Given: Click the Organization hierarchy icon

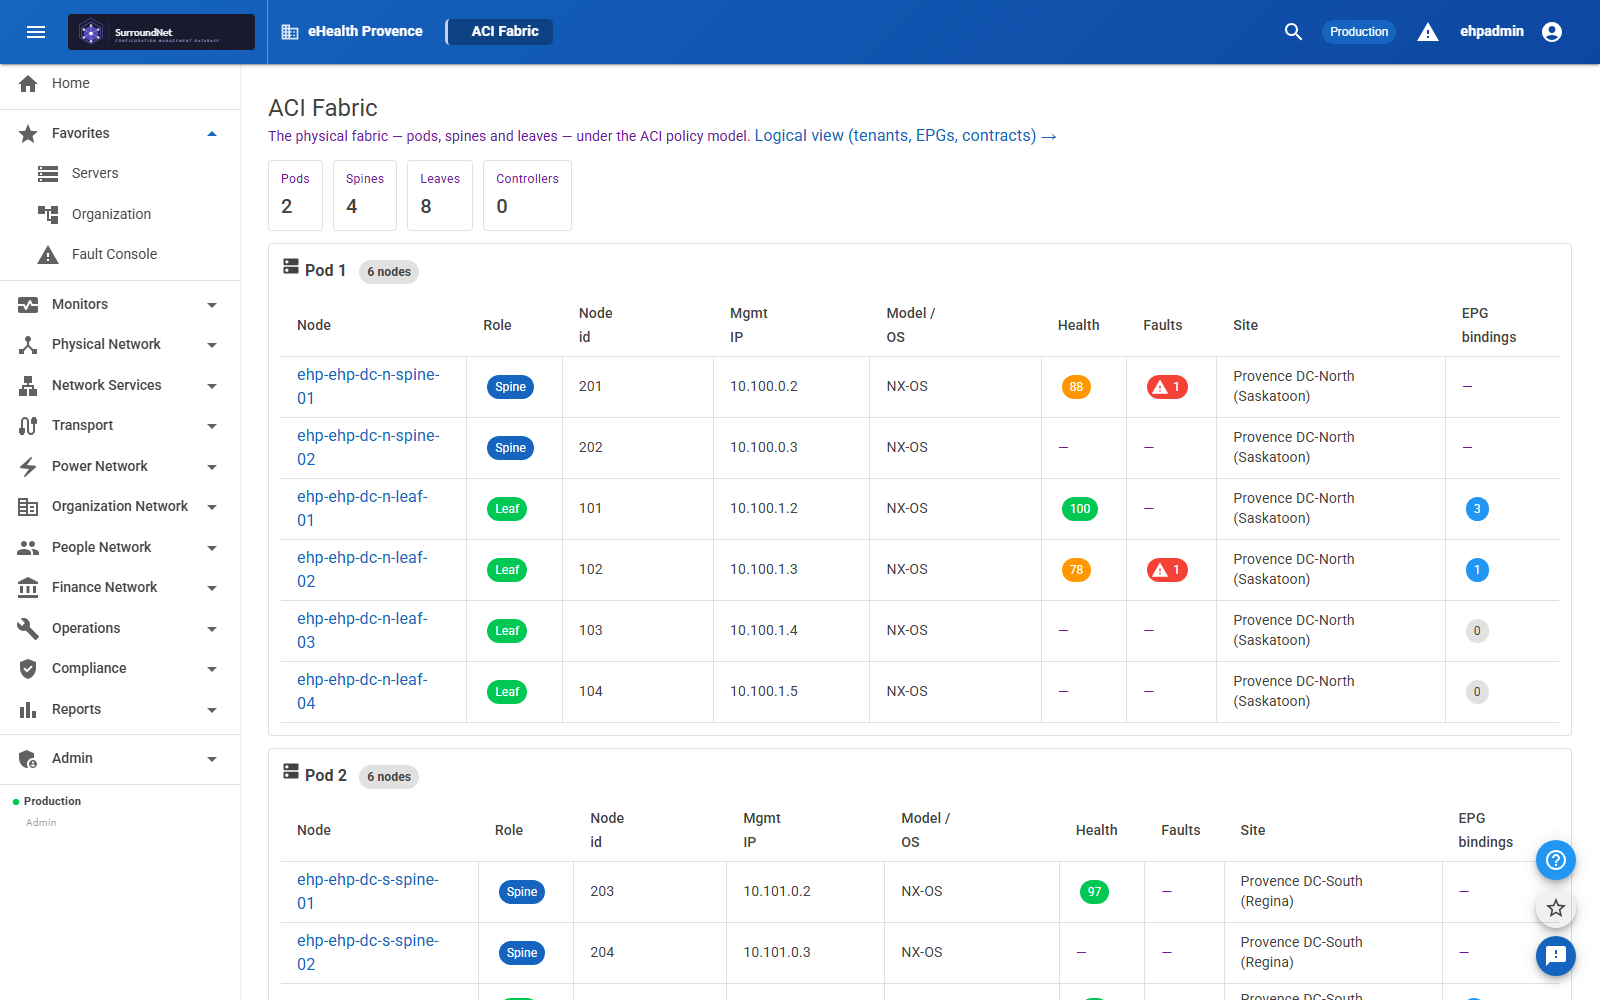Looking at the screenshot, I should click(48, 214).
